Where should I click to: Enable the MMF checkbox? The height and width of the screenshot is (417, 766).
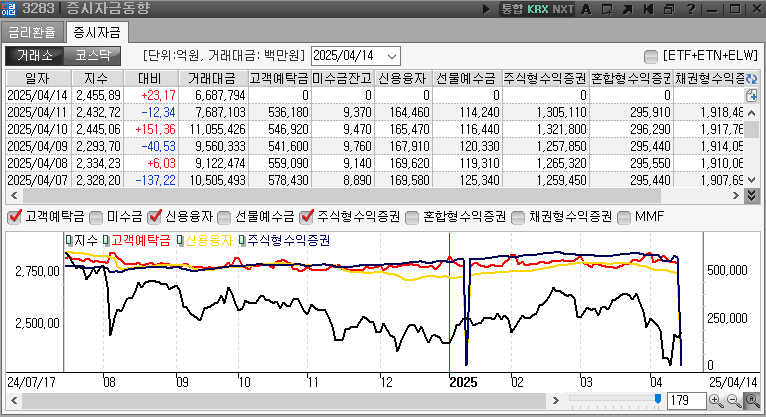(624, 217)
